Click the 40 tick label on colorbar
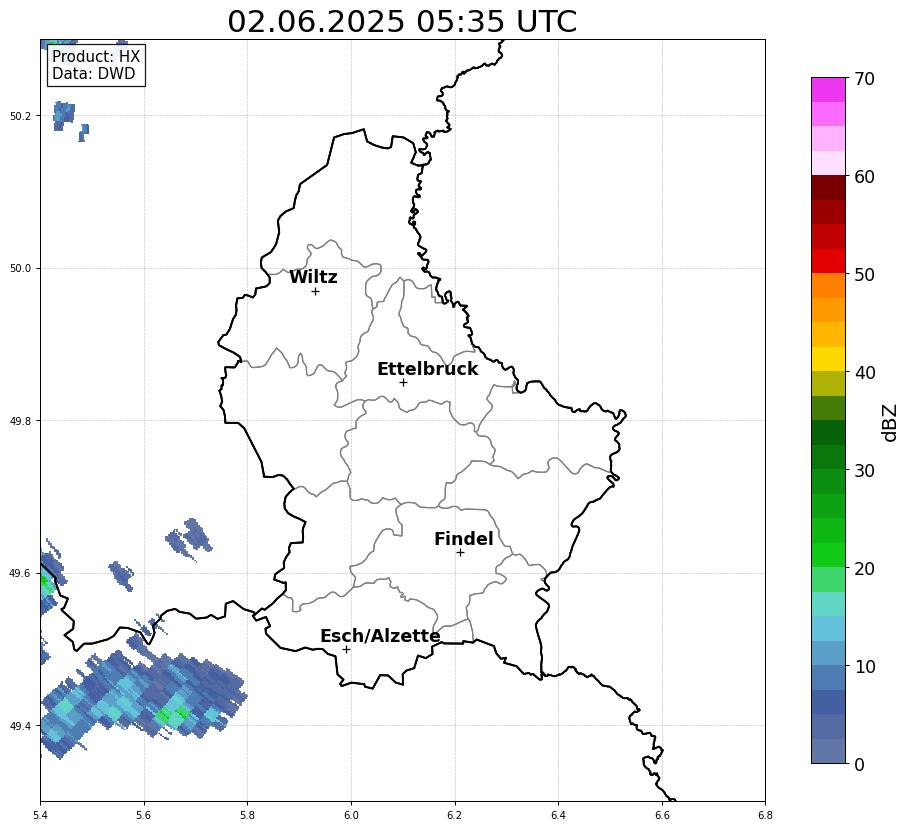Image resolution: width=909 pixels, height=829 pixels. coord(864,372)
